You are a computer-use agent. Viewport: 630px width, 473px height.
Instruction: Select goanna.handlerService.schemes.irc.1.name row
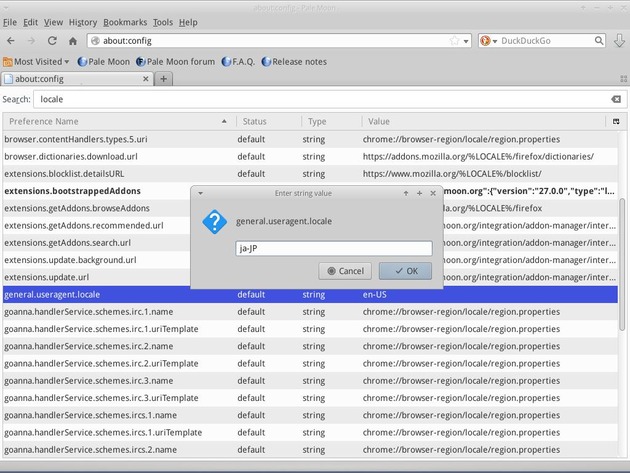point(310,312)
